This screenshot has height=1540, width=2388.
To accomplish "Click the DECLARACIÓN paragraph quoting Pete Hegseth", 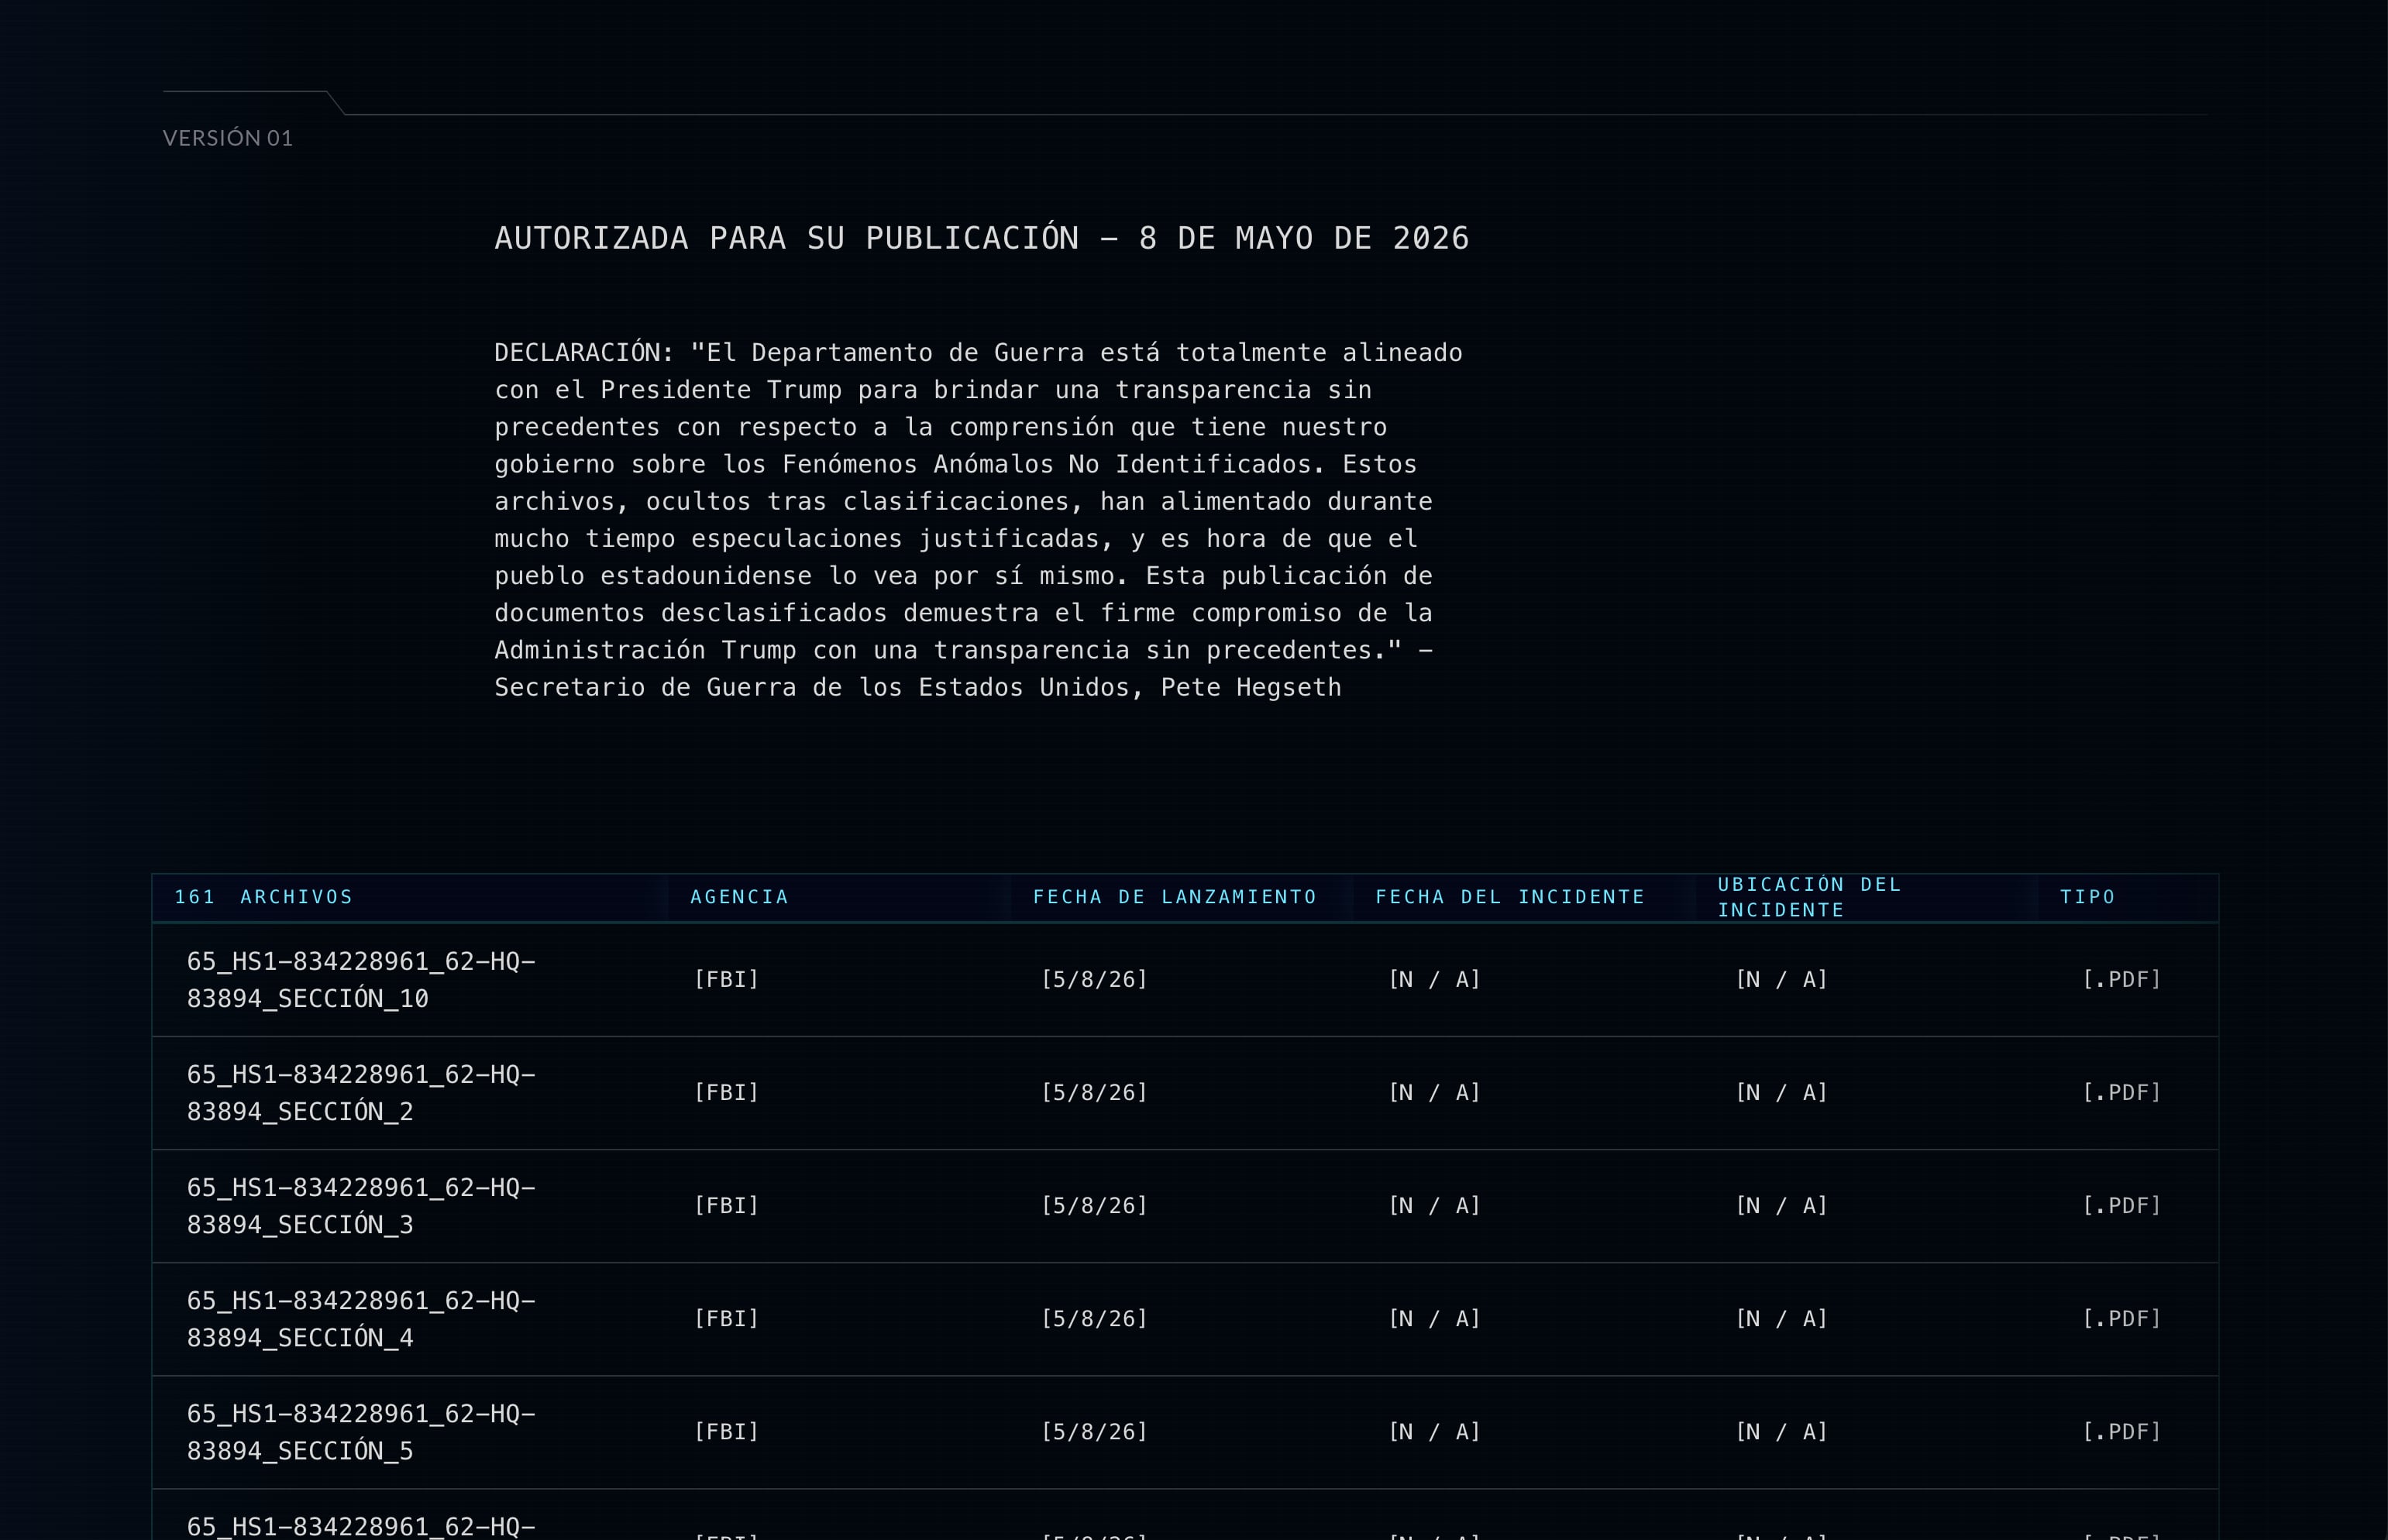I will pos(979,520).
